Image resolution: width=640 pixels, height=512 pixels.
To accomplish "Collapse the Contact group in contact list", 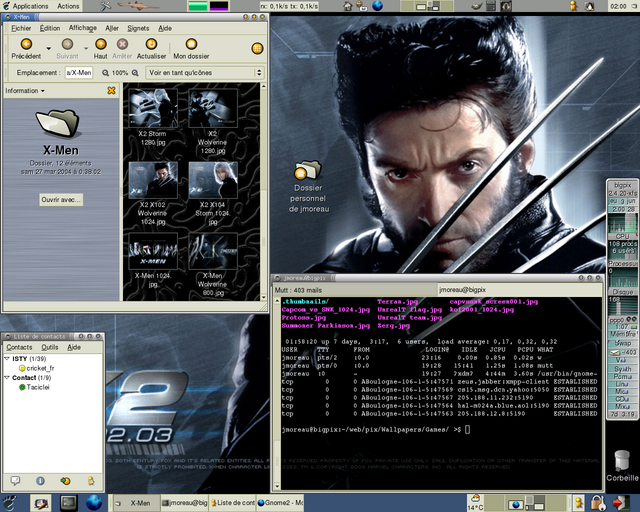I will (x=7, y=378).
